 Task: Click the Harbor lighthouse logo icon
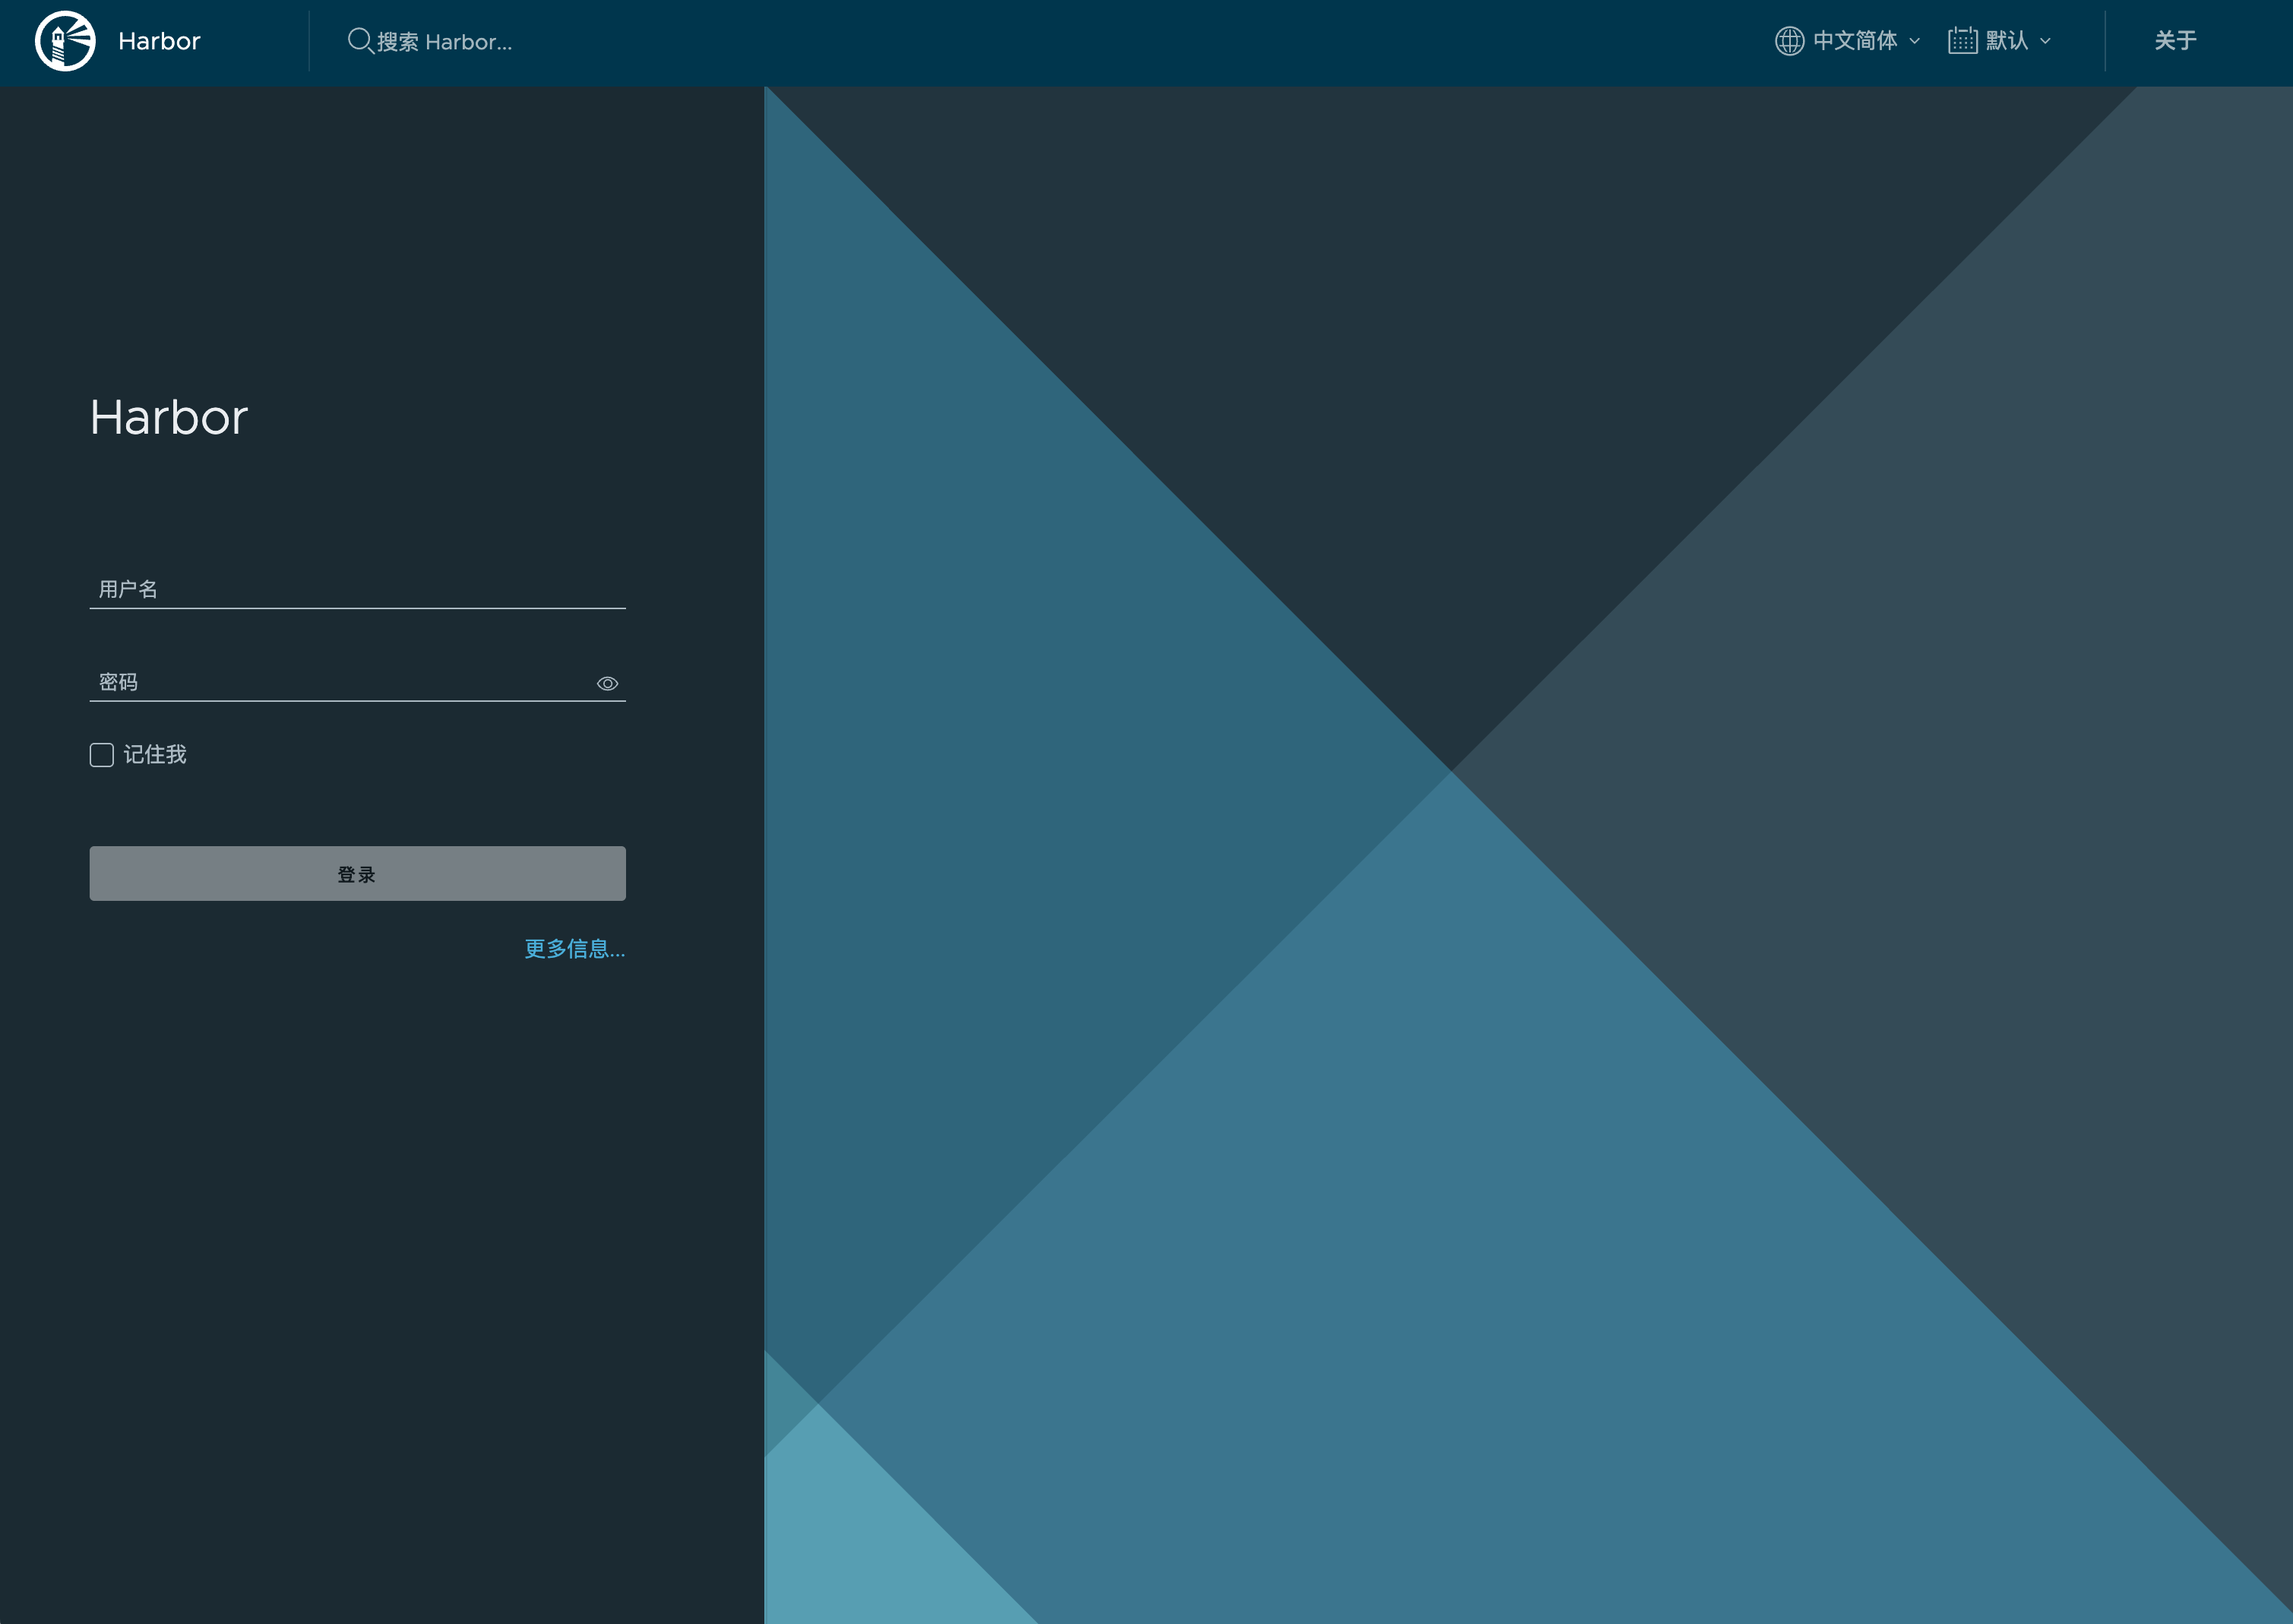[x=65, y=41]
